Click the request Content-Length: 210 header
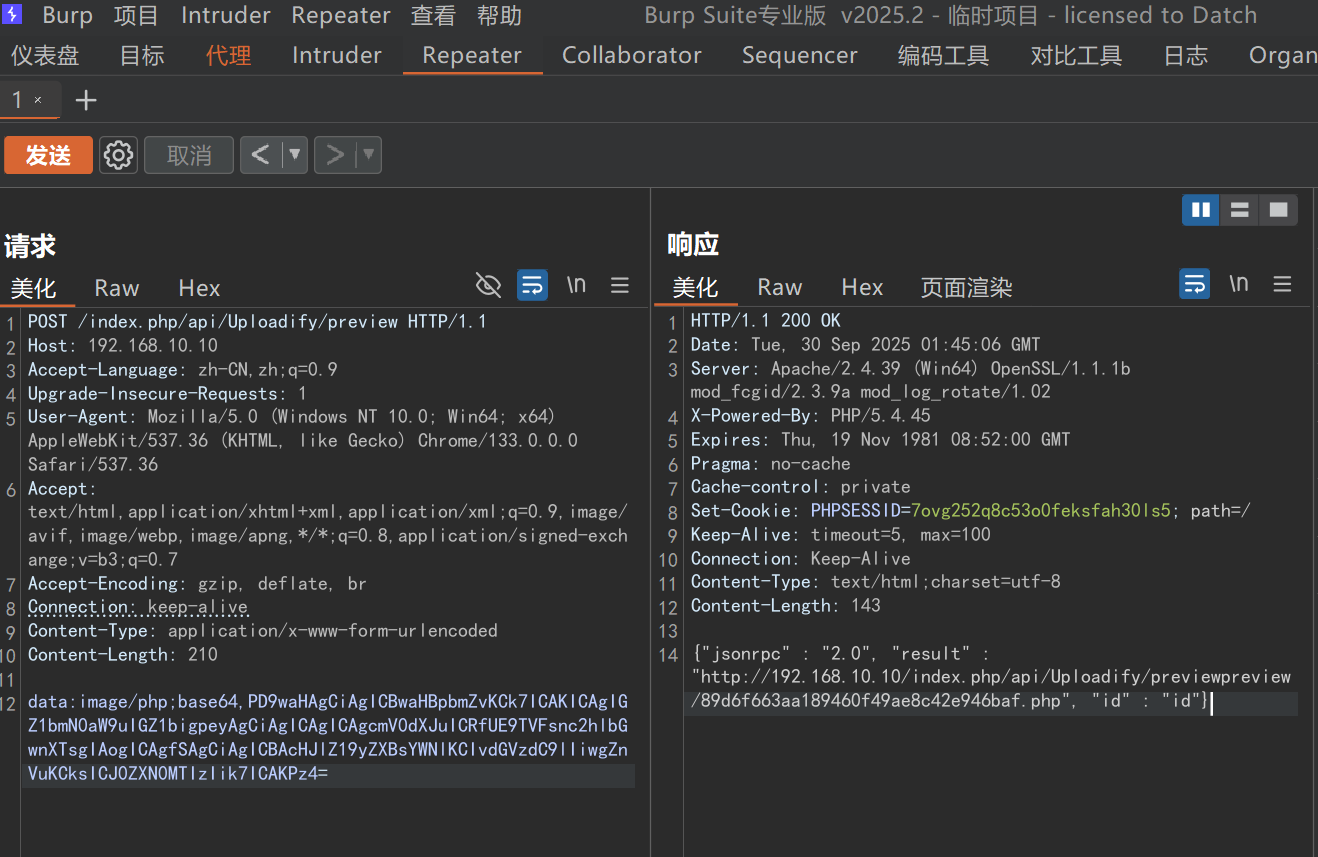Viewport: 1318px width, 857px height. pos(123,654)
